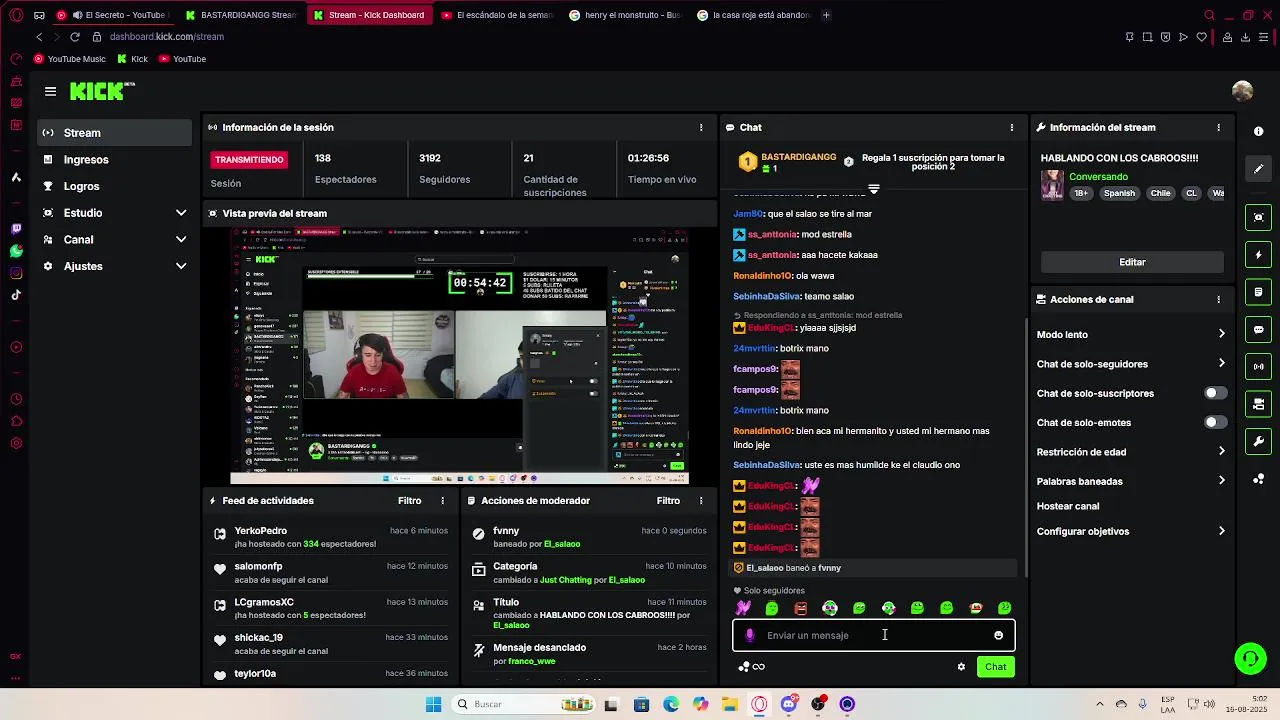The image size is (1280, 720).
Task: Open the YouTube Music bookmark
Action: click(70, 59)
